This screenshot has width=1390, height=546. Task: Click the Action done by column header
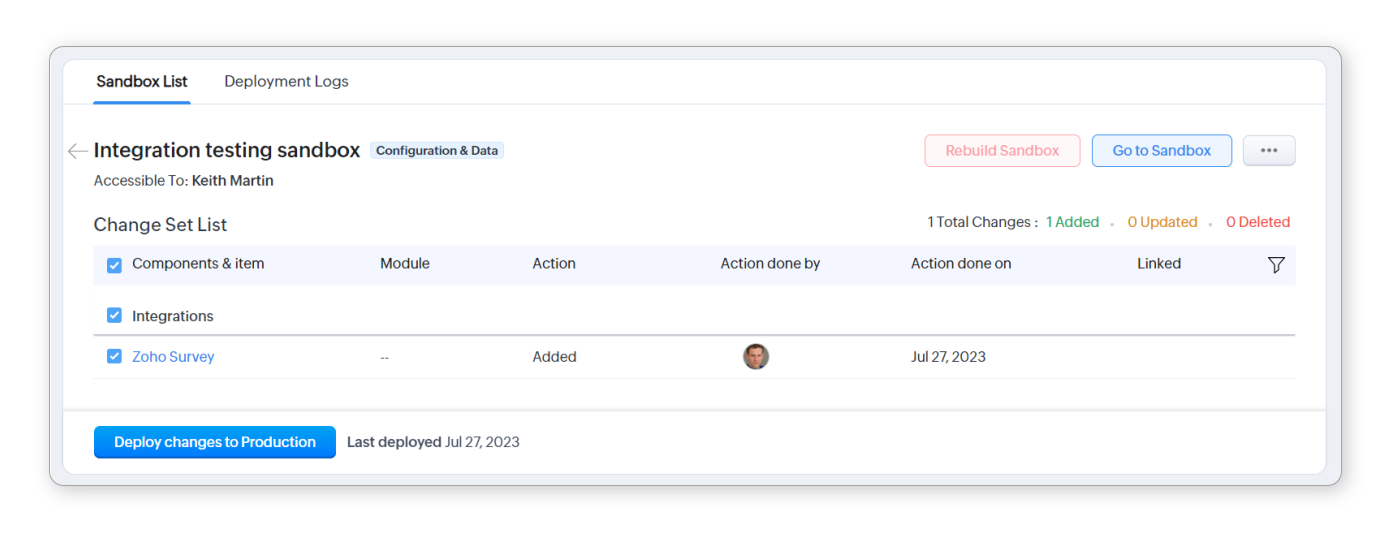(x=770, y=264)
